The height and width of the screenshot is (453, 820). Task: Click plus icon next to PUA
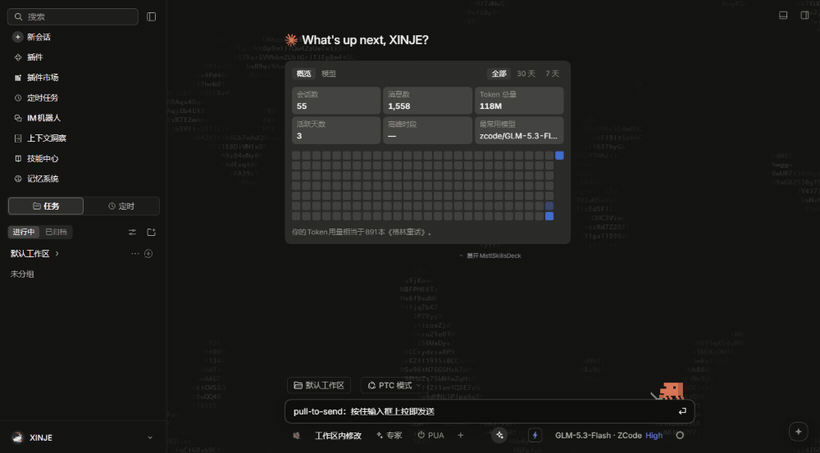point(460,435)
